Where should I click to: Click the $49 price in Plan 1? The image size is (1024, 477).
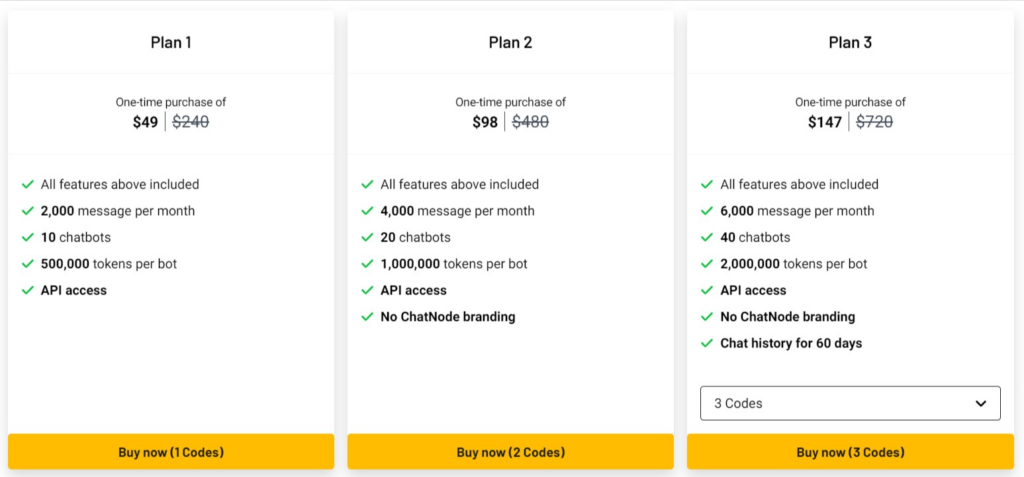tap(145, 122)
